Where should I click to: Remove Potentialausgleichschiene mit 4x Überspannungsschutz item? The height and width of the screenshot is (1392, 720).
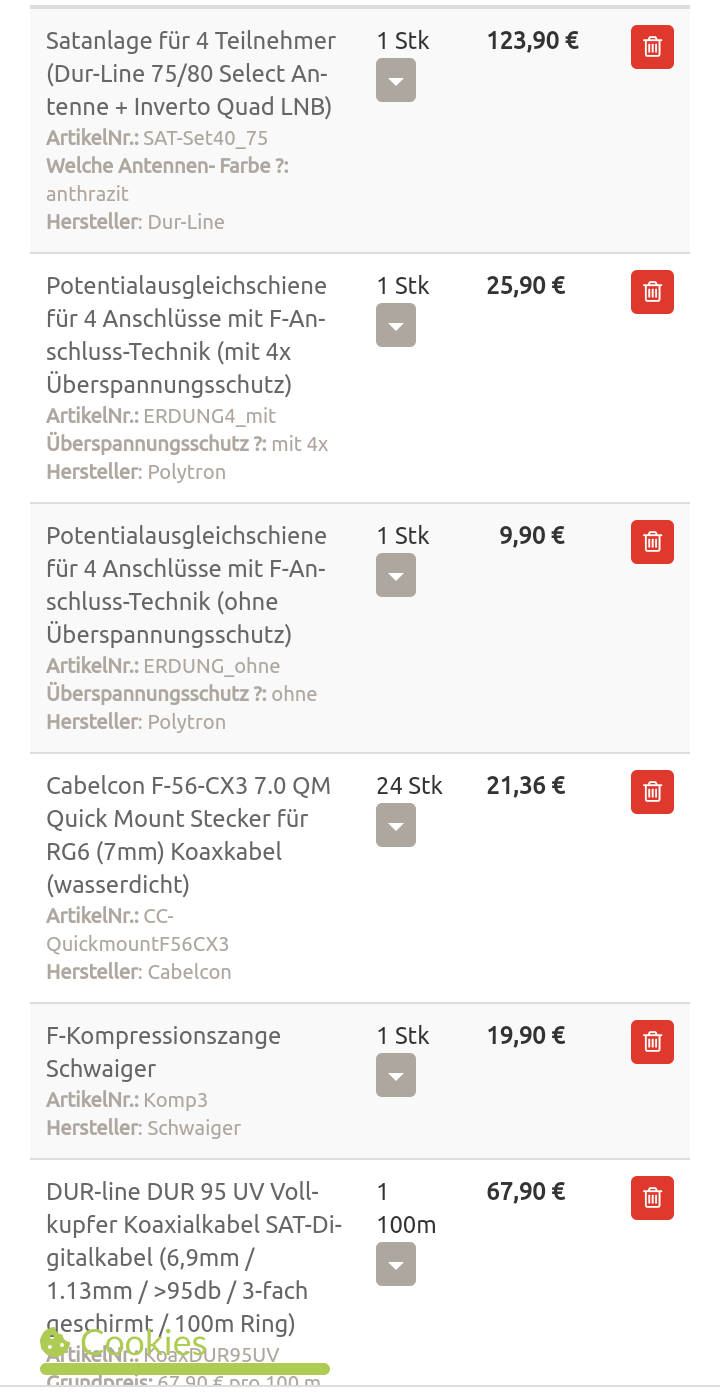click(652, 292)
